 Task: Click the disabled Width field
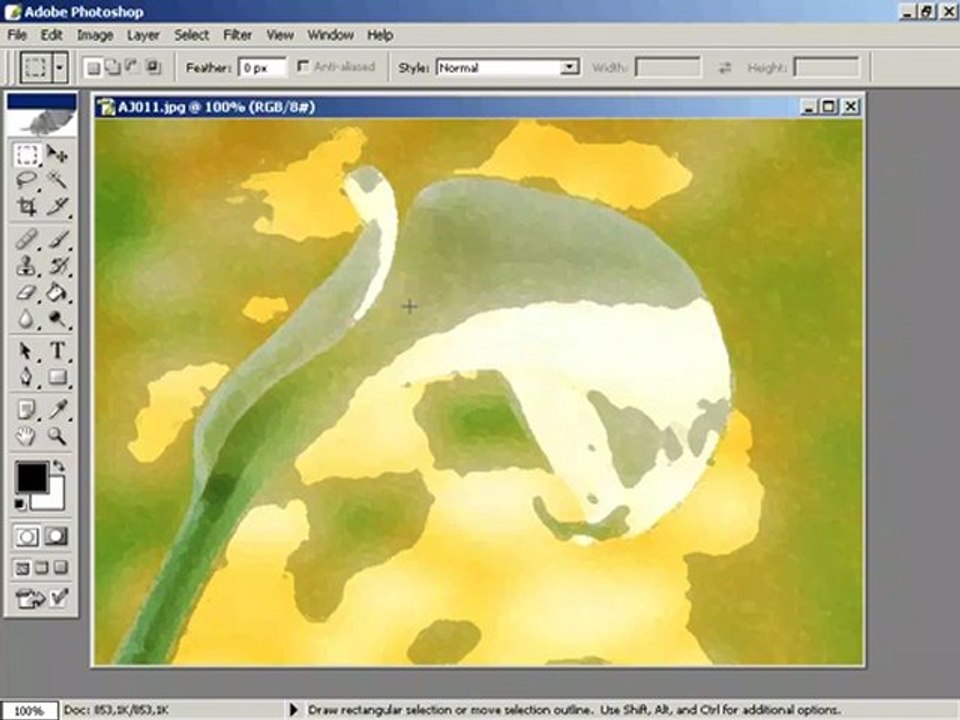(668, 67)
